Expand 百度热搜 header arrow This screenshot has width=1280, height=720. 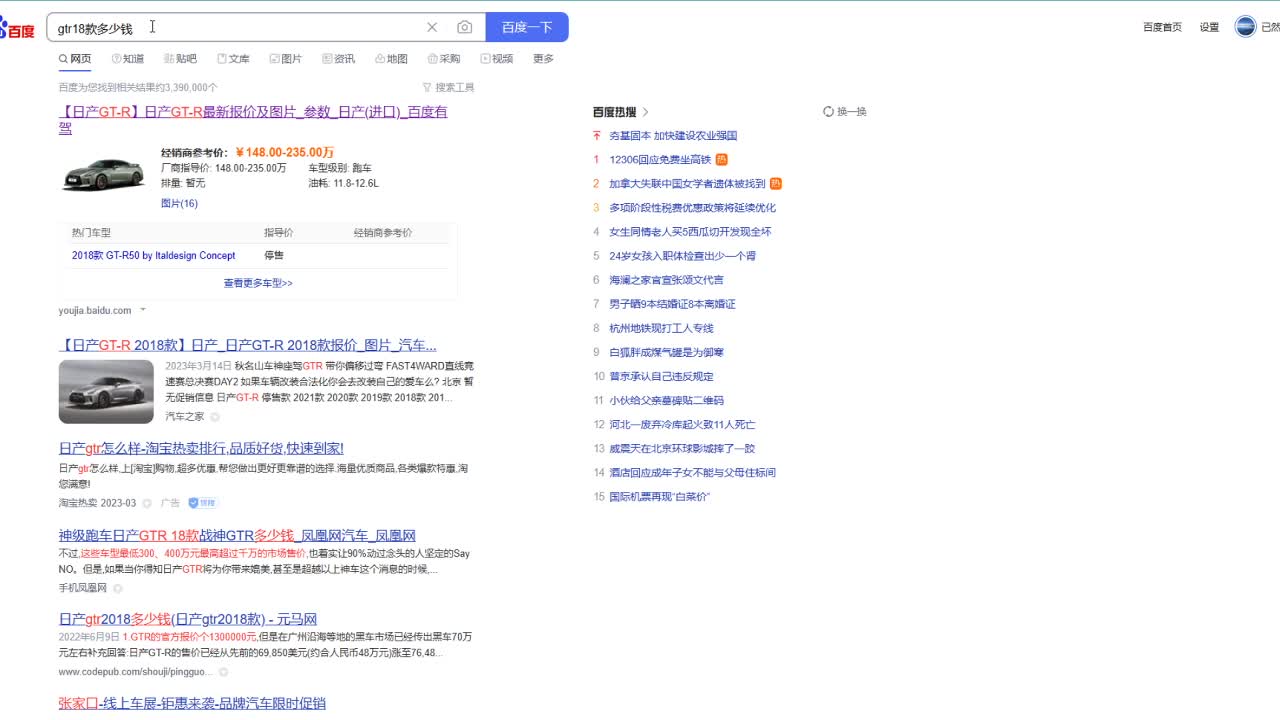646,112
